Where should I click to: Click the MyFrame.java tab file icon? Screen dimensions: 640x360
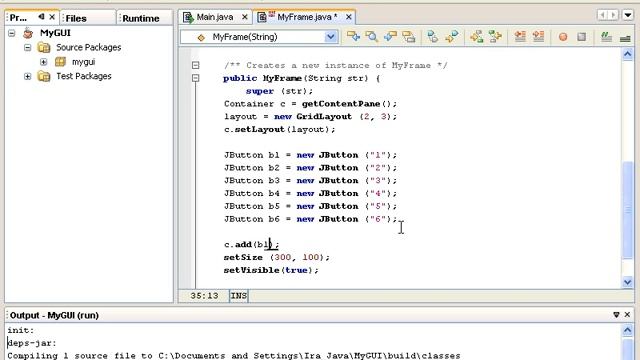click(x=262, y=17)
